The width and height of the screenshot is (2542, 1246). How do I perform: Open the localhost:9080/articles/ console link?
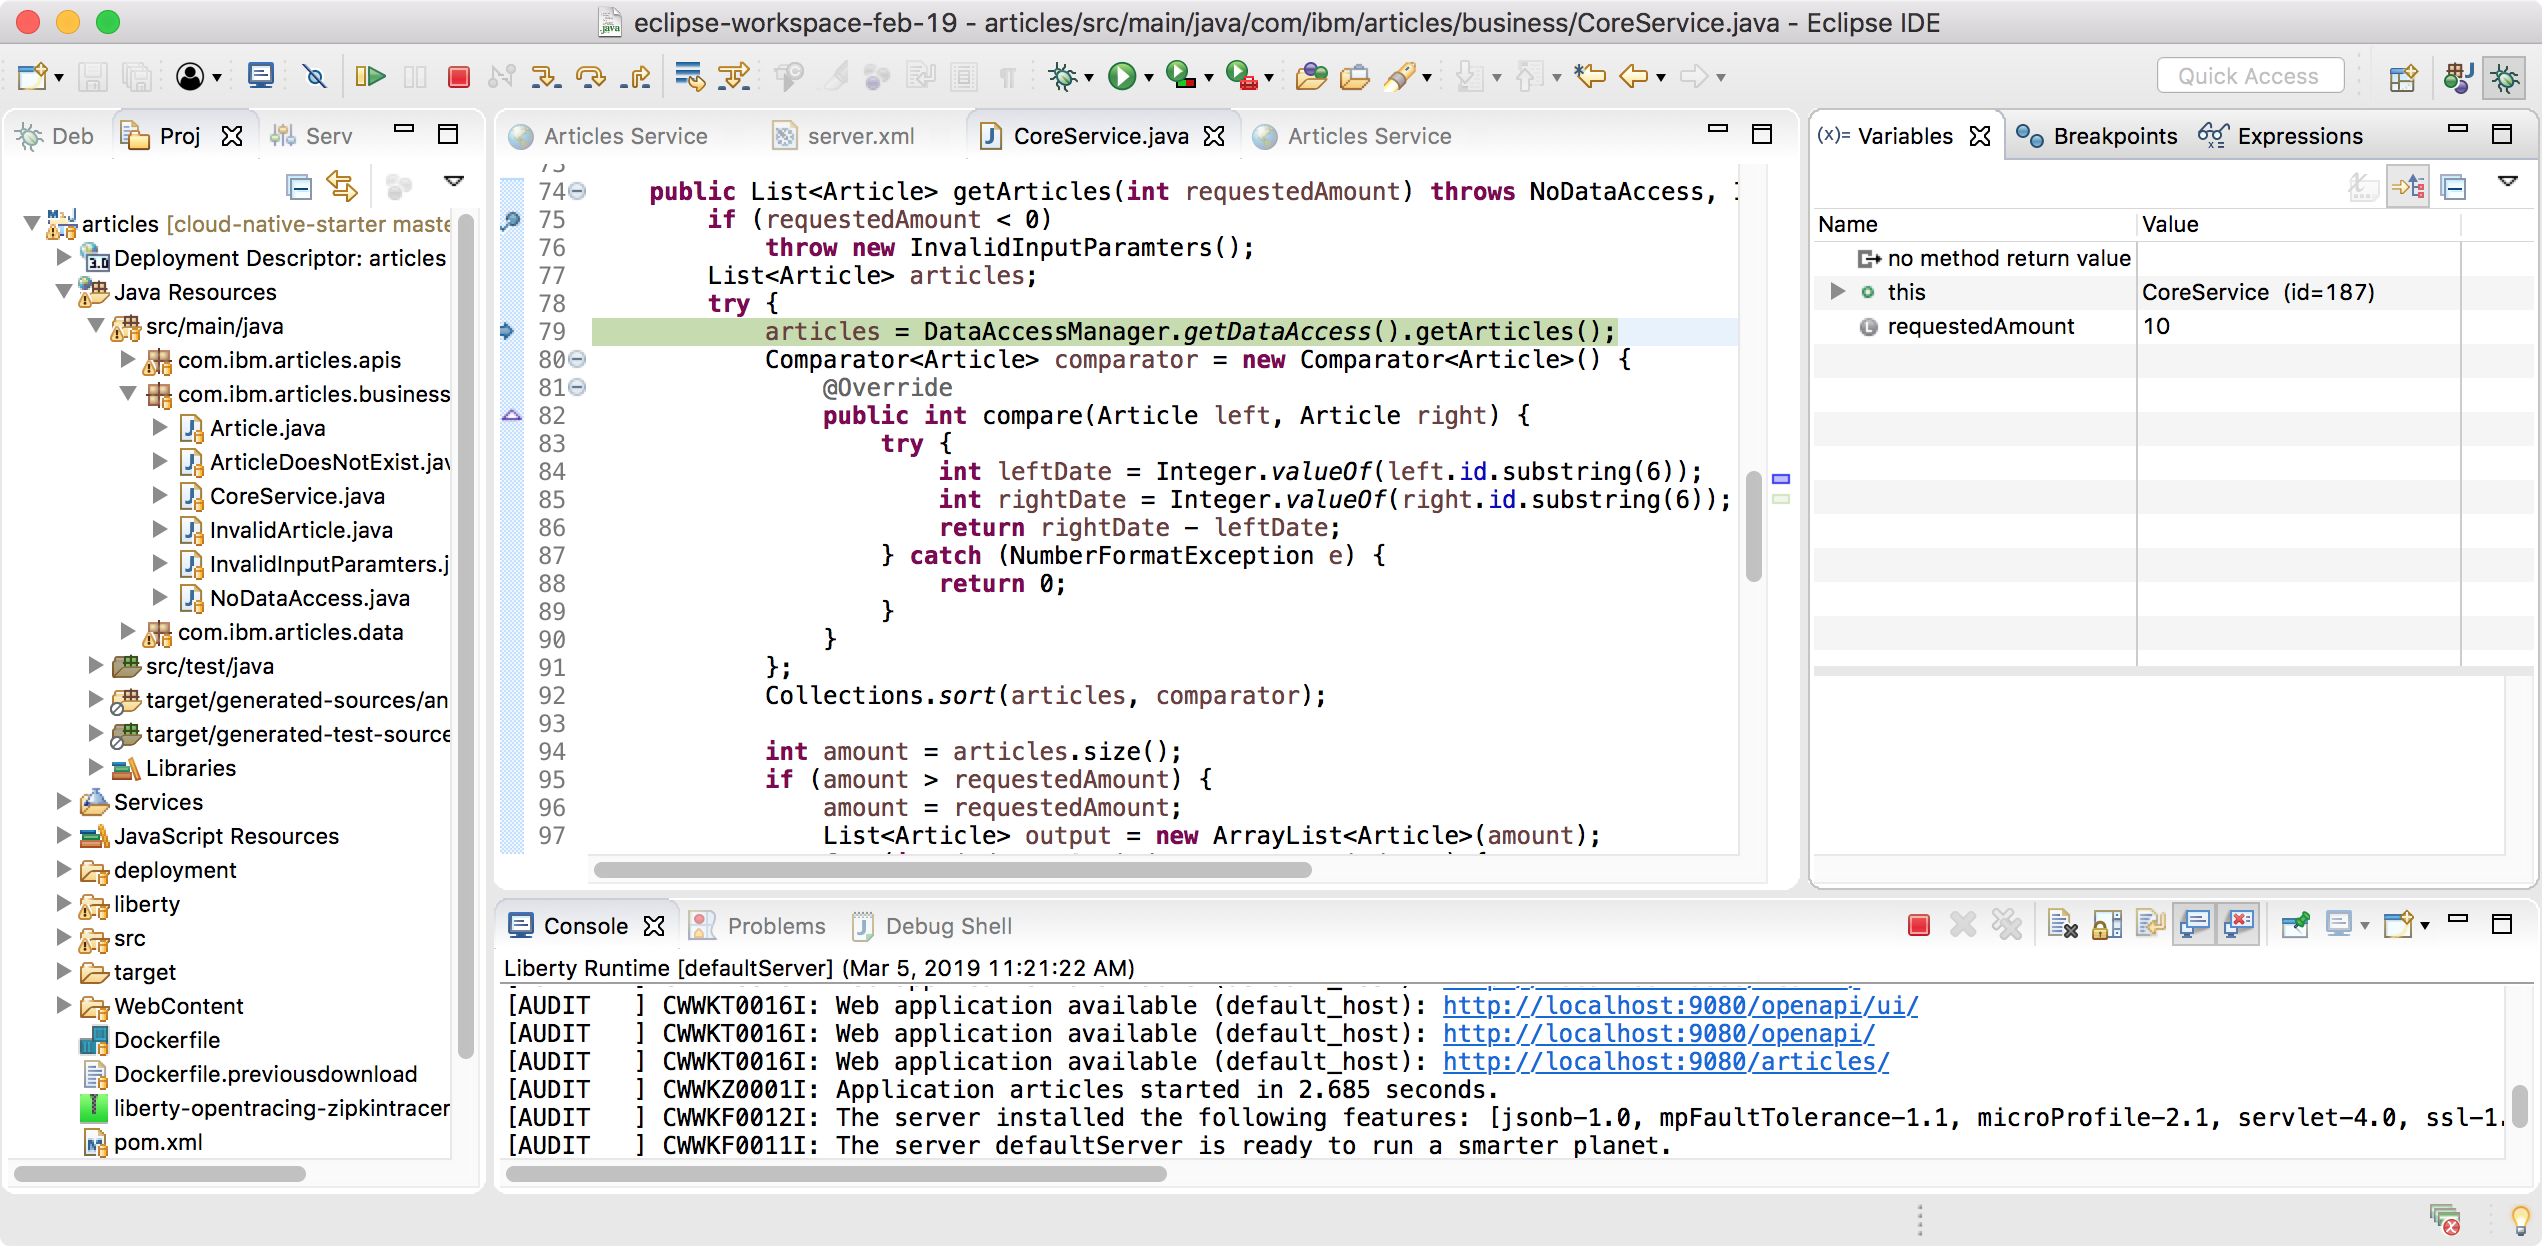[1665, 1061]
